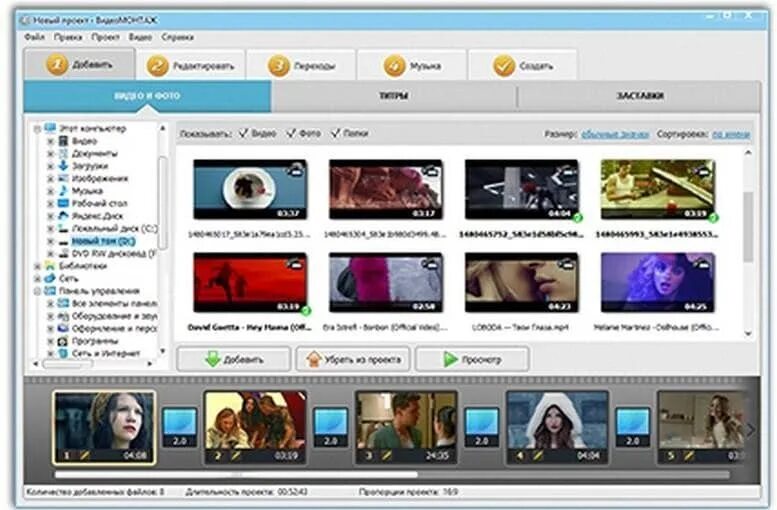777x510 pixels.
Task: Click transition icon between clips 4 and 5
Action: pyautogui.click(x=633, y=428)
